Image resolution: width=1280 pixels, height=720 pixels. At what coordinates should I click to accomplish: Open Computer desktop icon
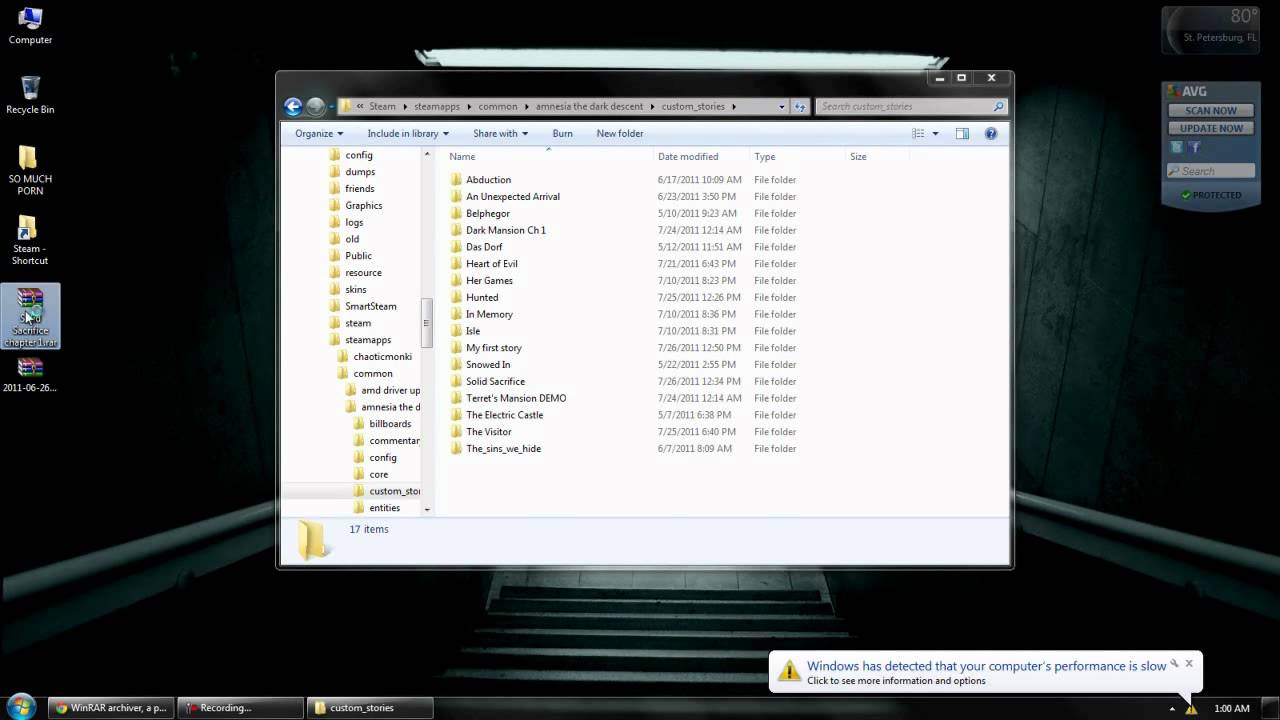click(30, 26)
